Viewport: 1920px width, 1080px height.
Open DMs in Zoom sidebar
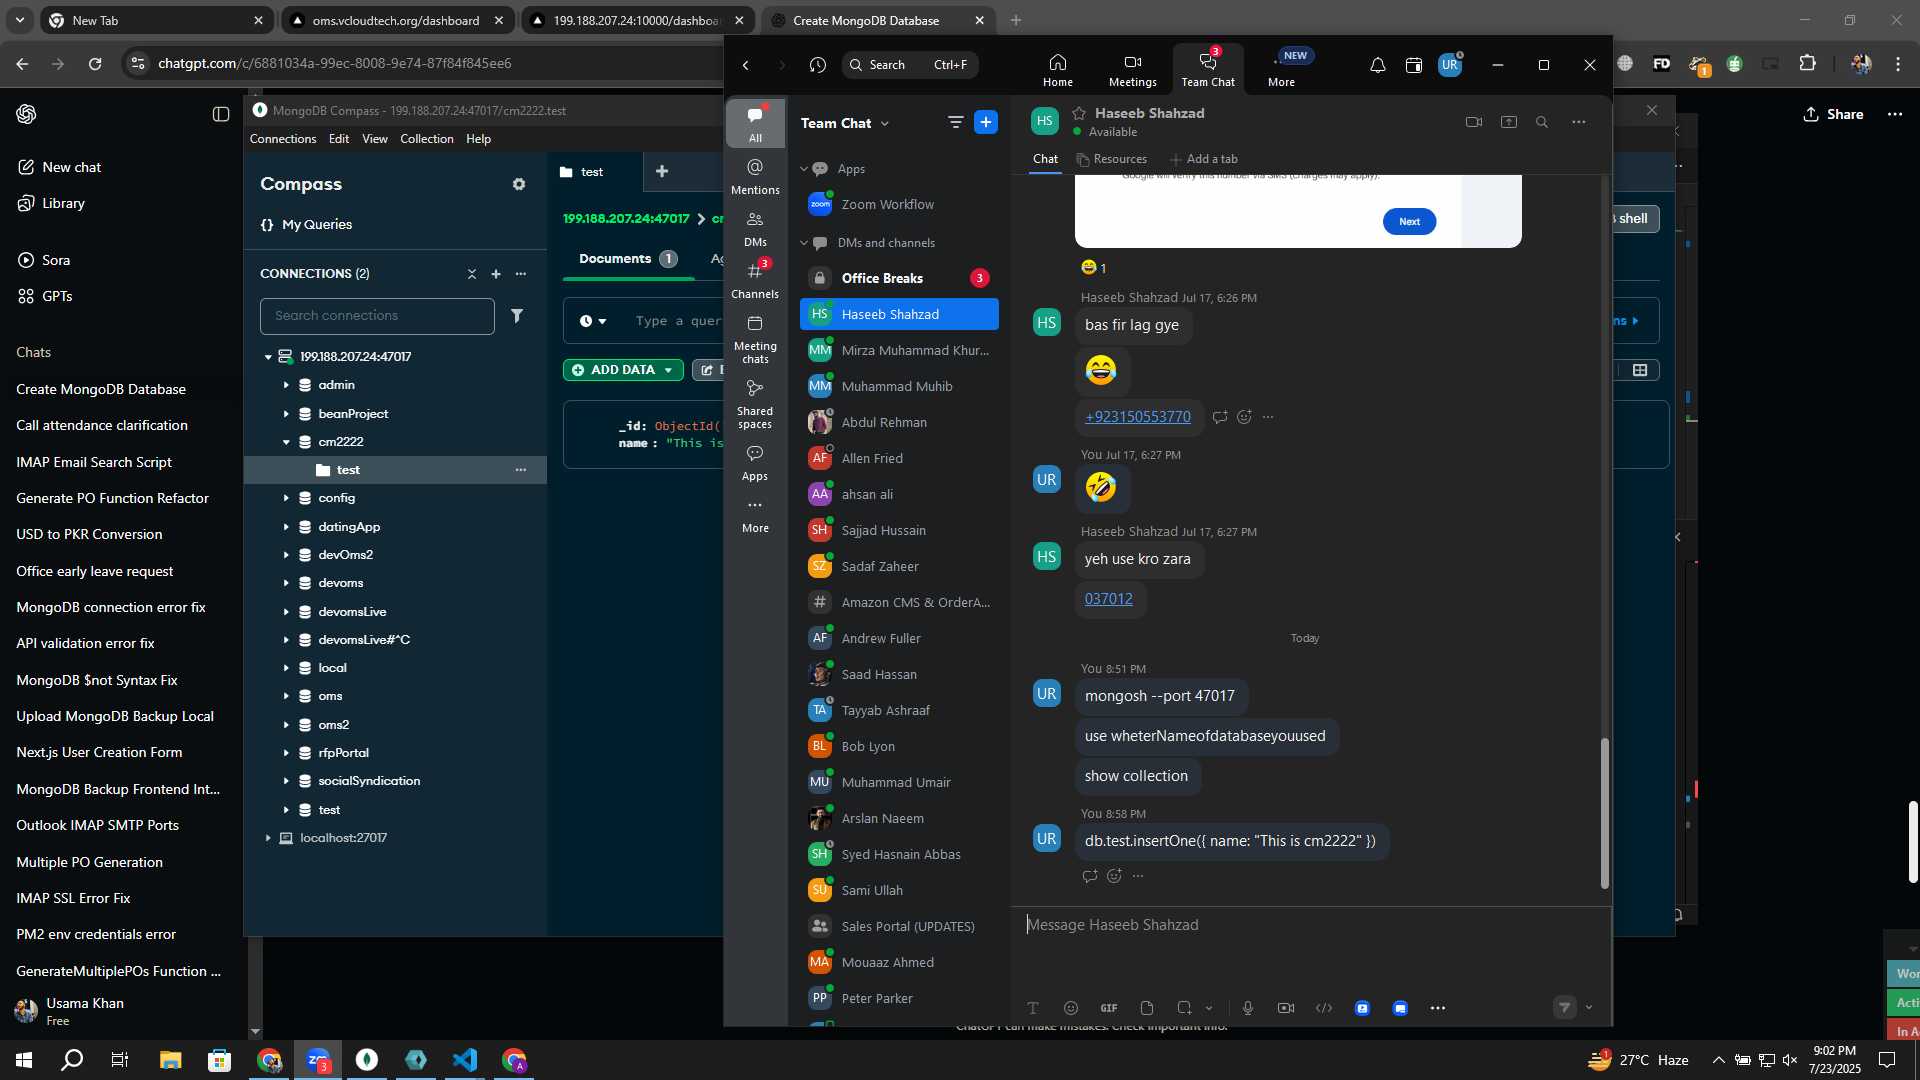point(755,228)
